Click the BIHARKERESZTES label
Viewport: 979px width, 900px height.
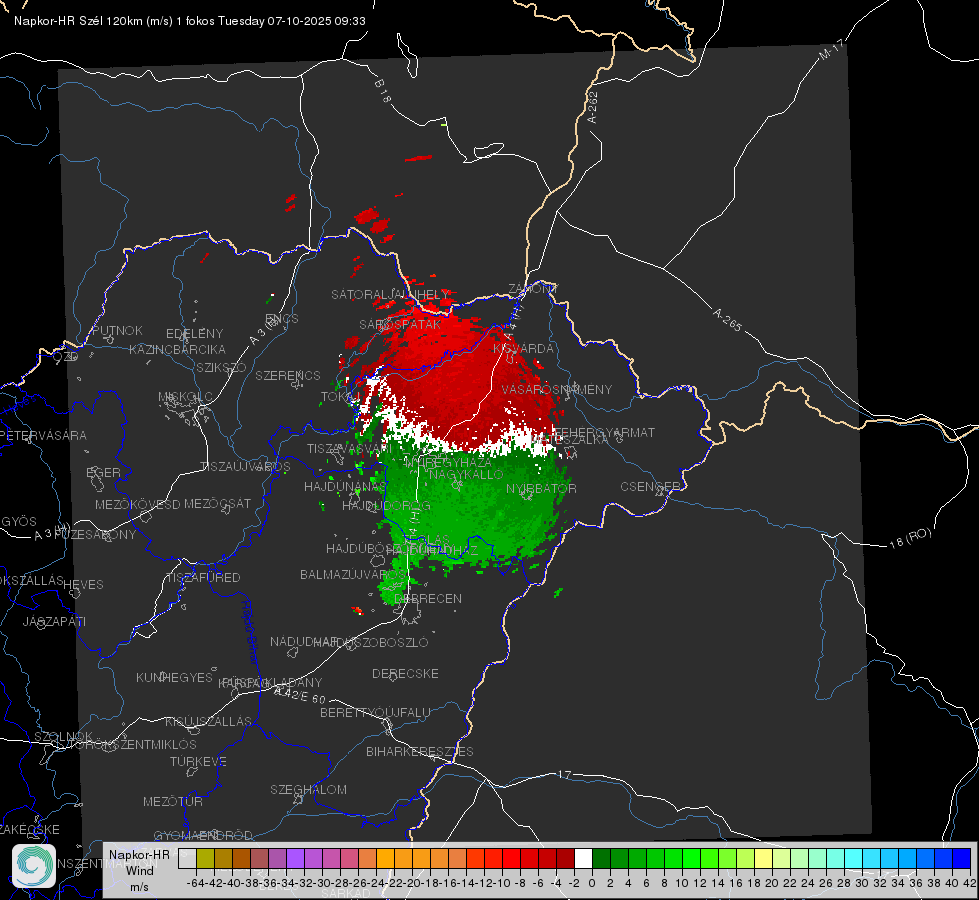click(x=420, y=751)
